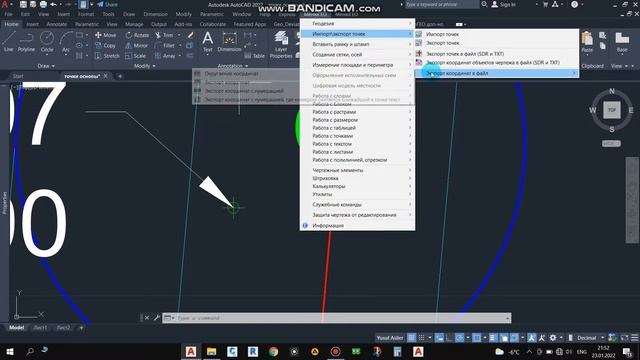Toggle snap mode in status bar

pos(421,338)
